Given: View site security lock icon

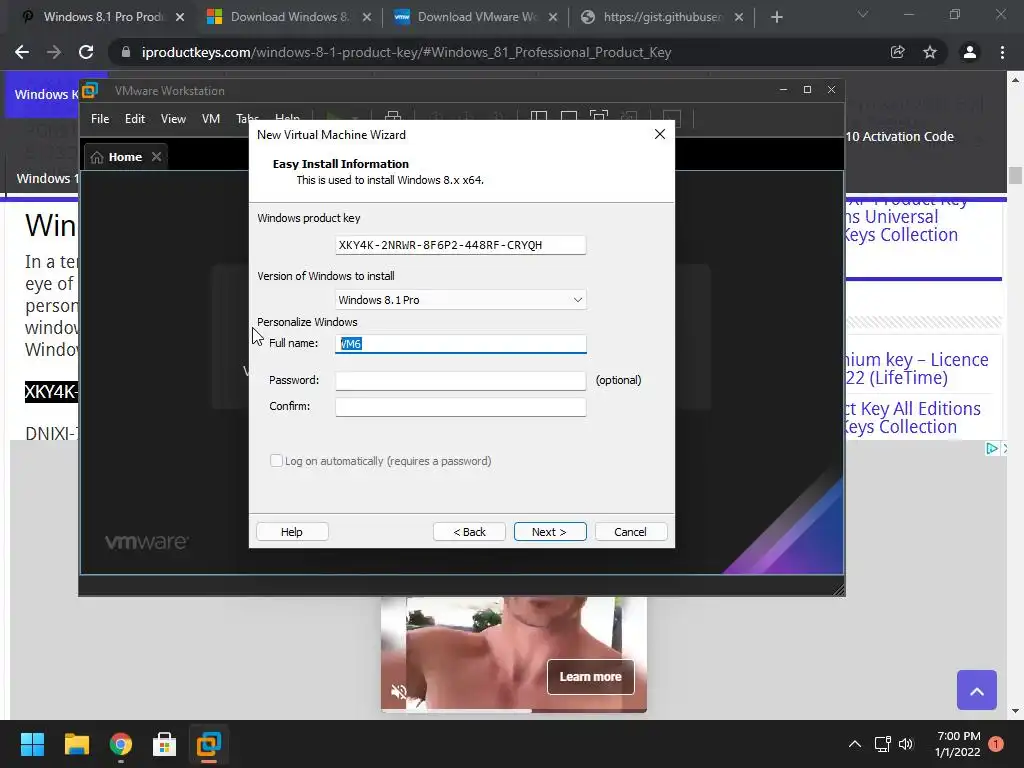Looking at the screenshot, I should [126, 52].
